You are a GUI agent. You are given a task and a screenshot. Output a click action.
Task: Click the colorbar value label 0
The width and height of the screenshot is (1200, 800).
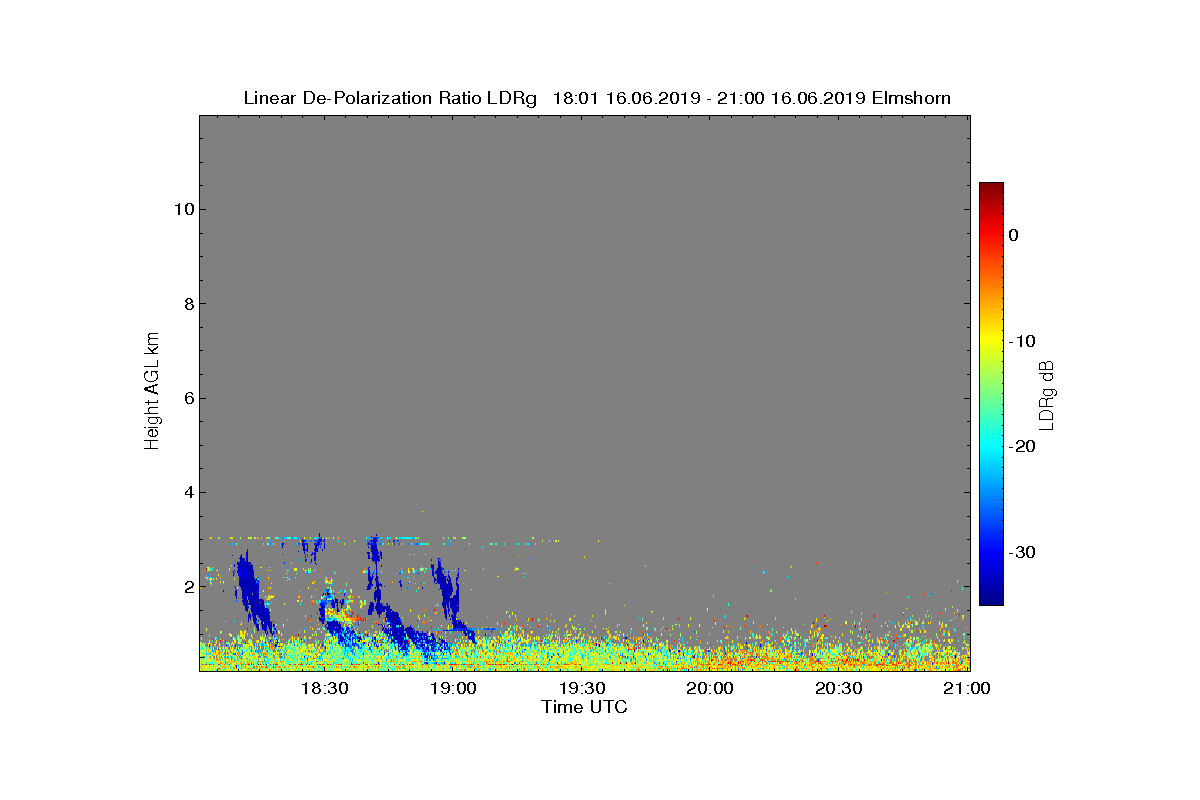[x=1013, y=235]
